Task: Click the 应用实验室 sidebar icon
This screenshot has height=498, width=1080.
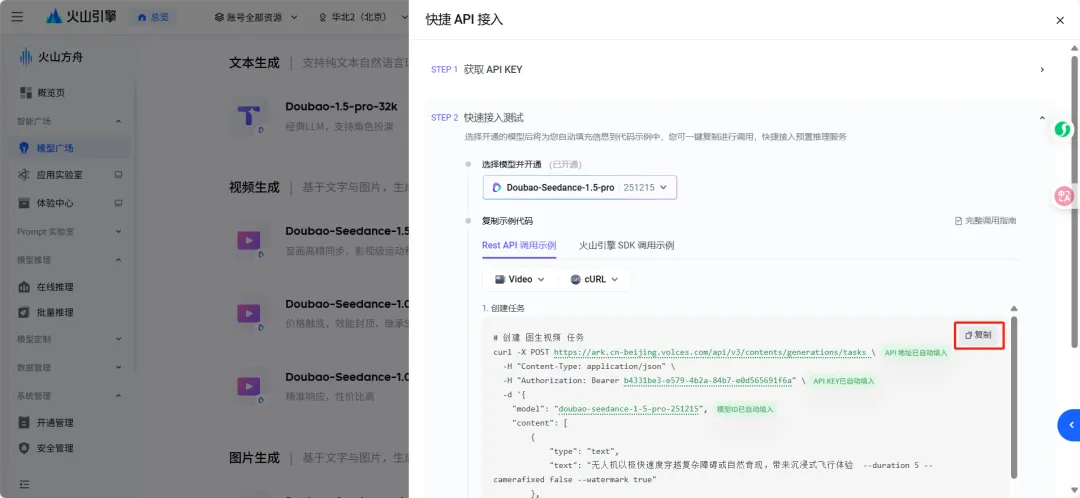Action: click(x=25, y=175)
